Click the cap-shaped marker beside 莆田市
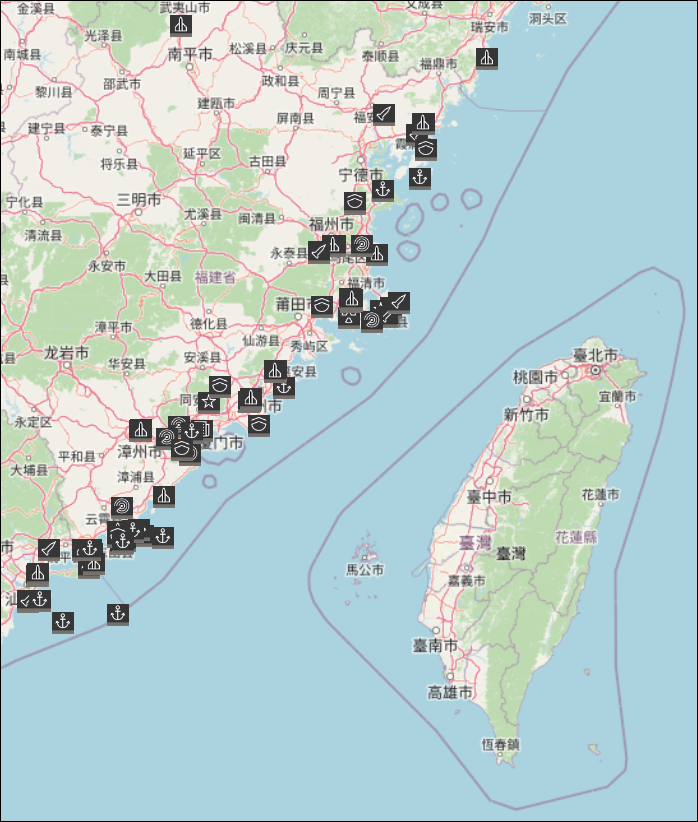Screen dimensions: 698x822 coord(322,305)
